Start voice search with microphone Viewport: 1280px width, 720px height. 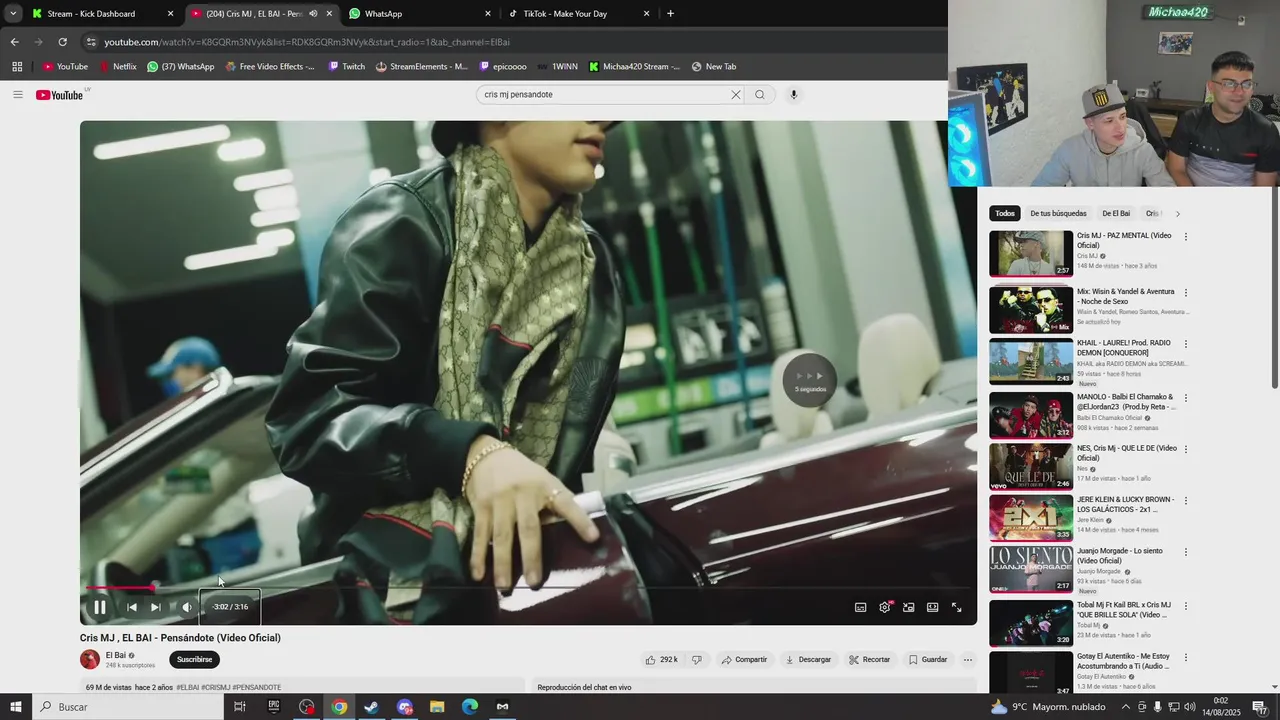tap(794, 95)
